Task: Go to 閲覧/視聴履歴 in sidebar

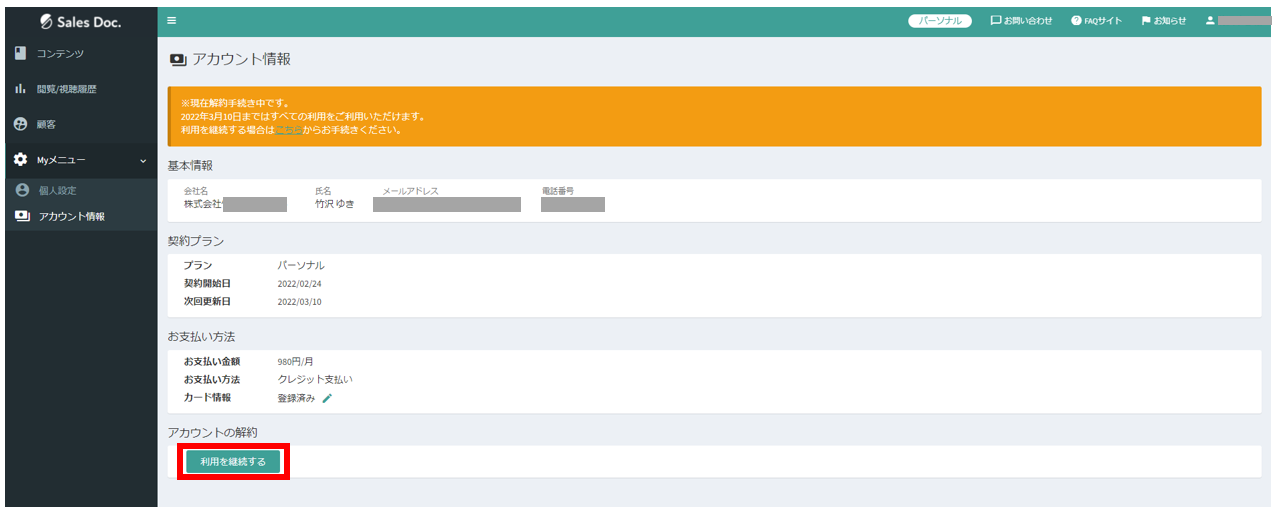Action: tap(66, 89)
